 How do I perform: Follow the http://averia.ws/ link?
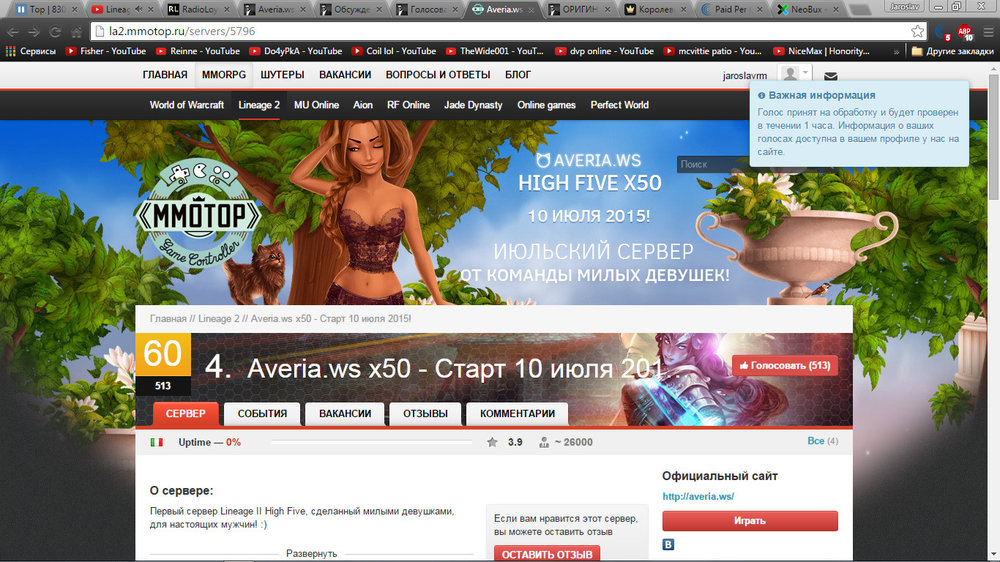click(x=698, y=497)
